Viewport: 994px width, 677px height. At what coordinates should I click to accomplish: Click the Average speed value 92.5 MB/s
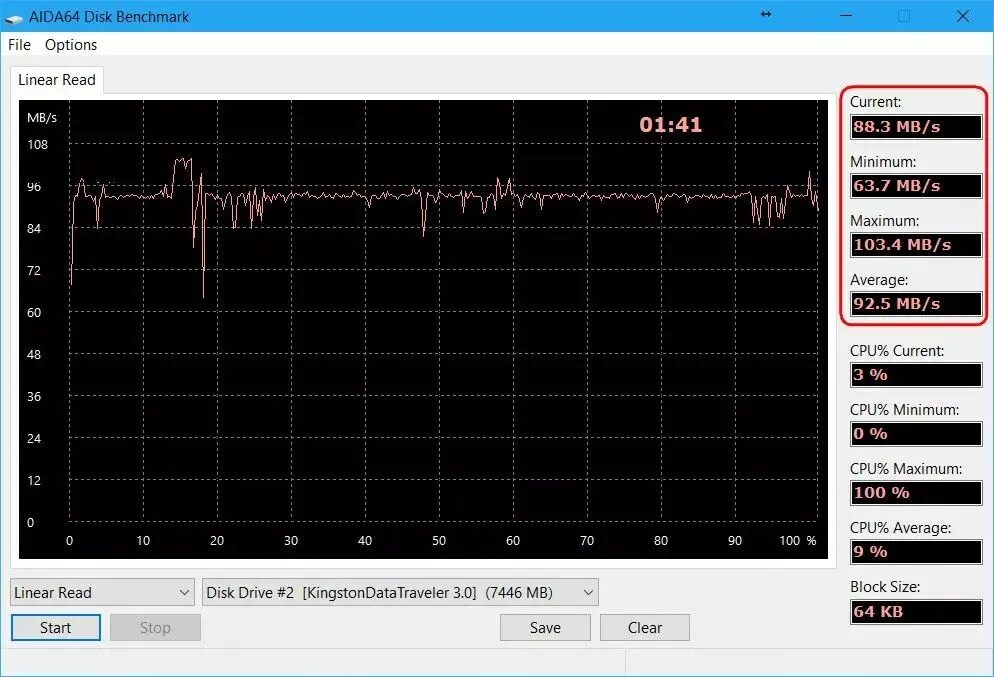tap(916, 304)
